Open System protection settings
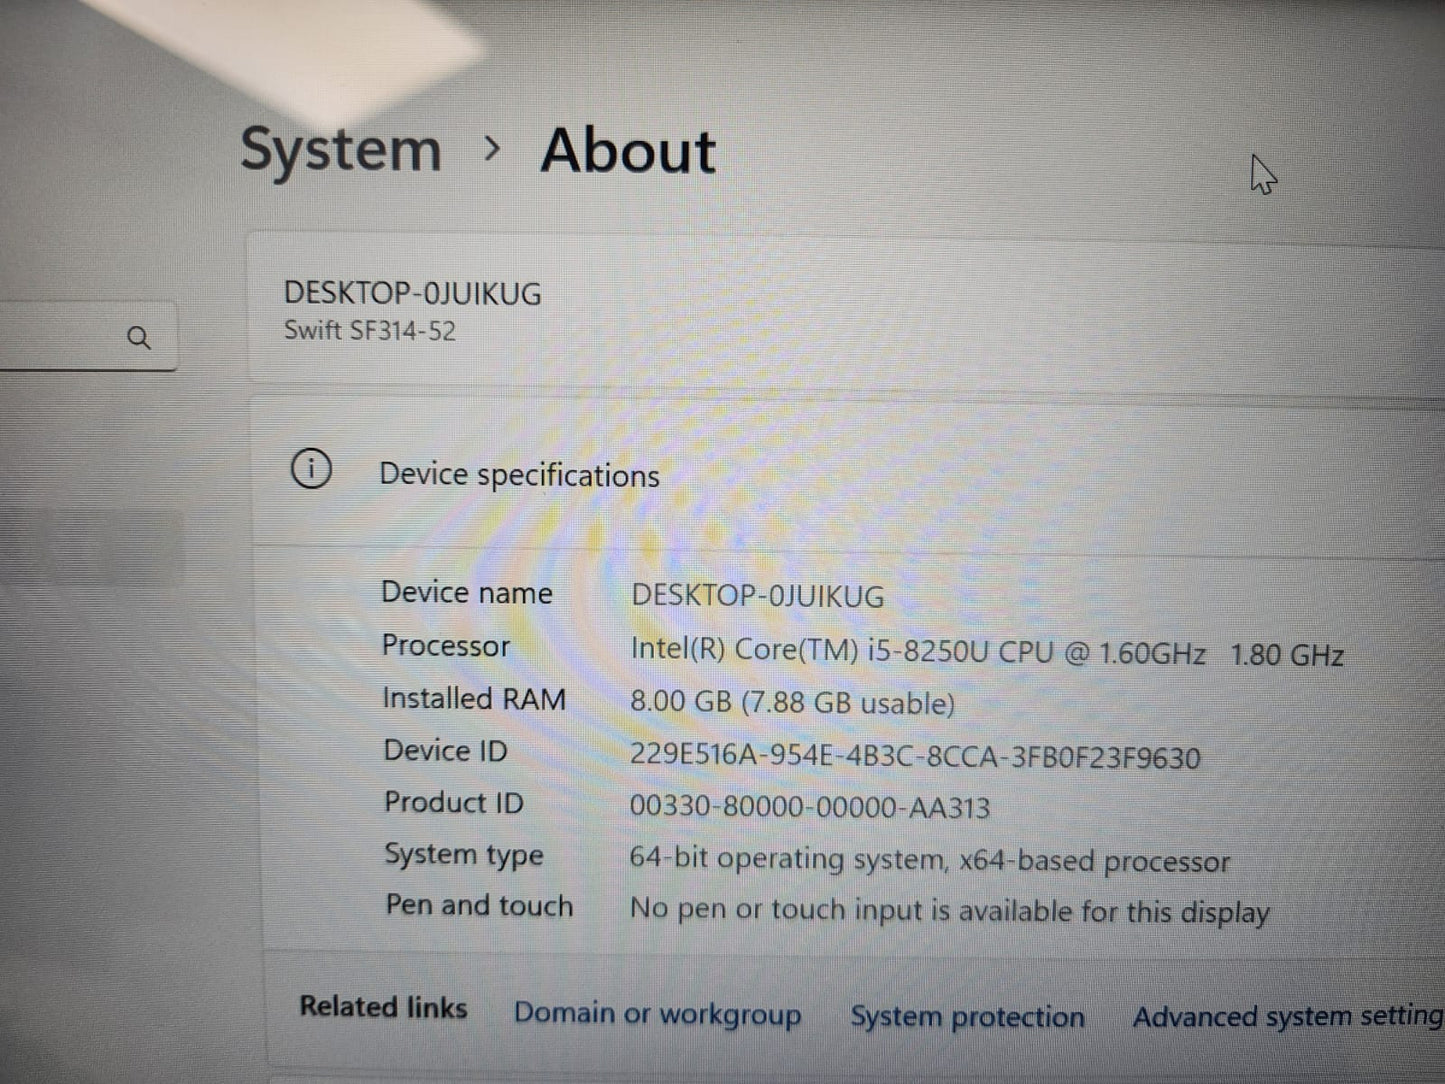 click(x=967, y=1016)
